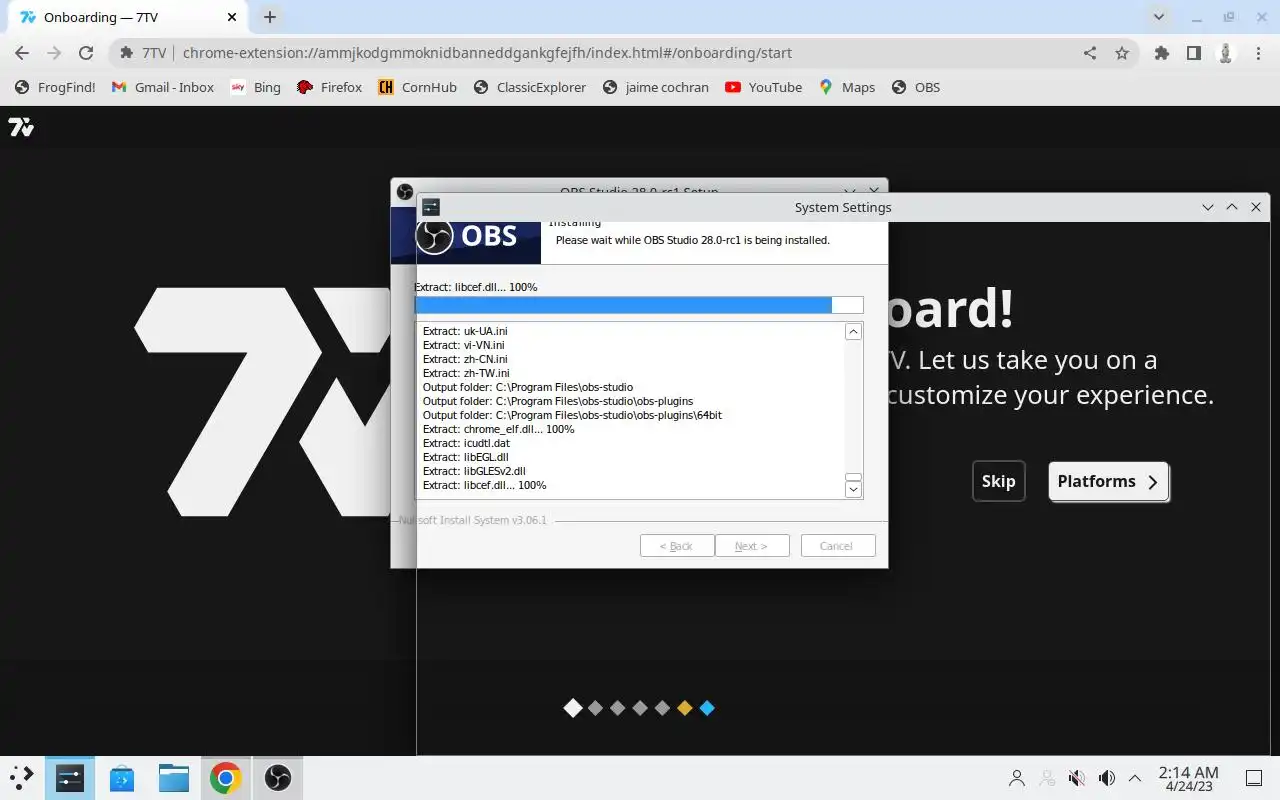This screenshot has width=1280, height=800.
Task: Bookmark this page with star icon
Action: [x=1122, y=53]
